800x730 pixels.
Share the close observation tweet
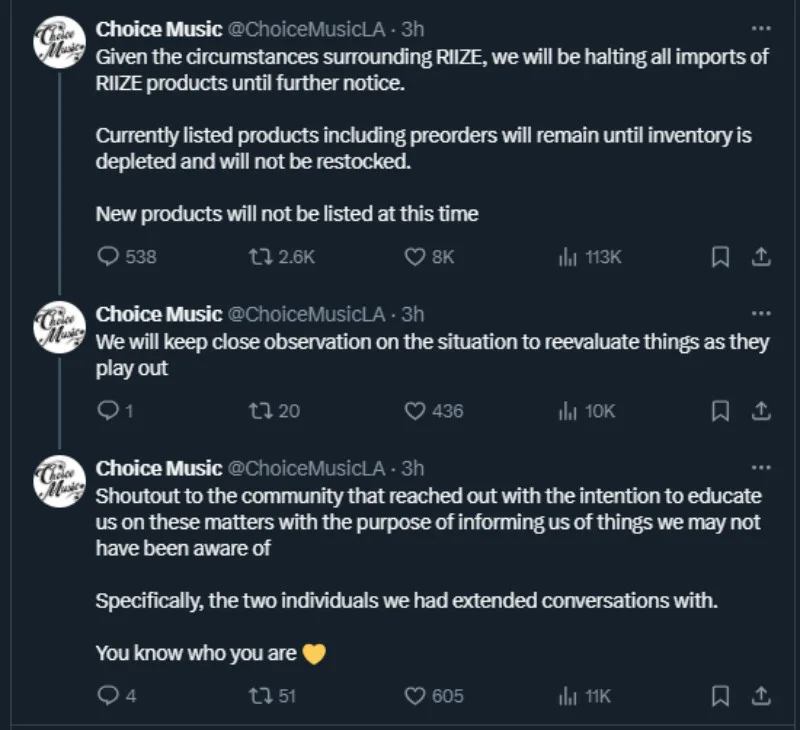click(x=760, y=411)
